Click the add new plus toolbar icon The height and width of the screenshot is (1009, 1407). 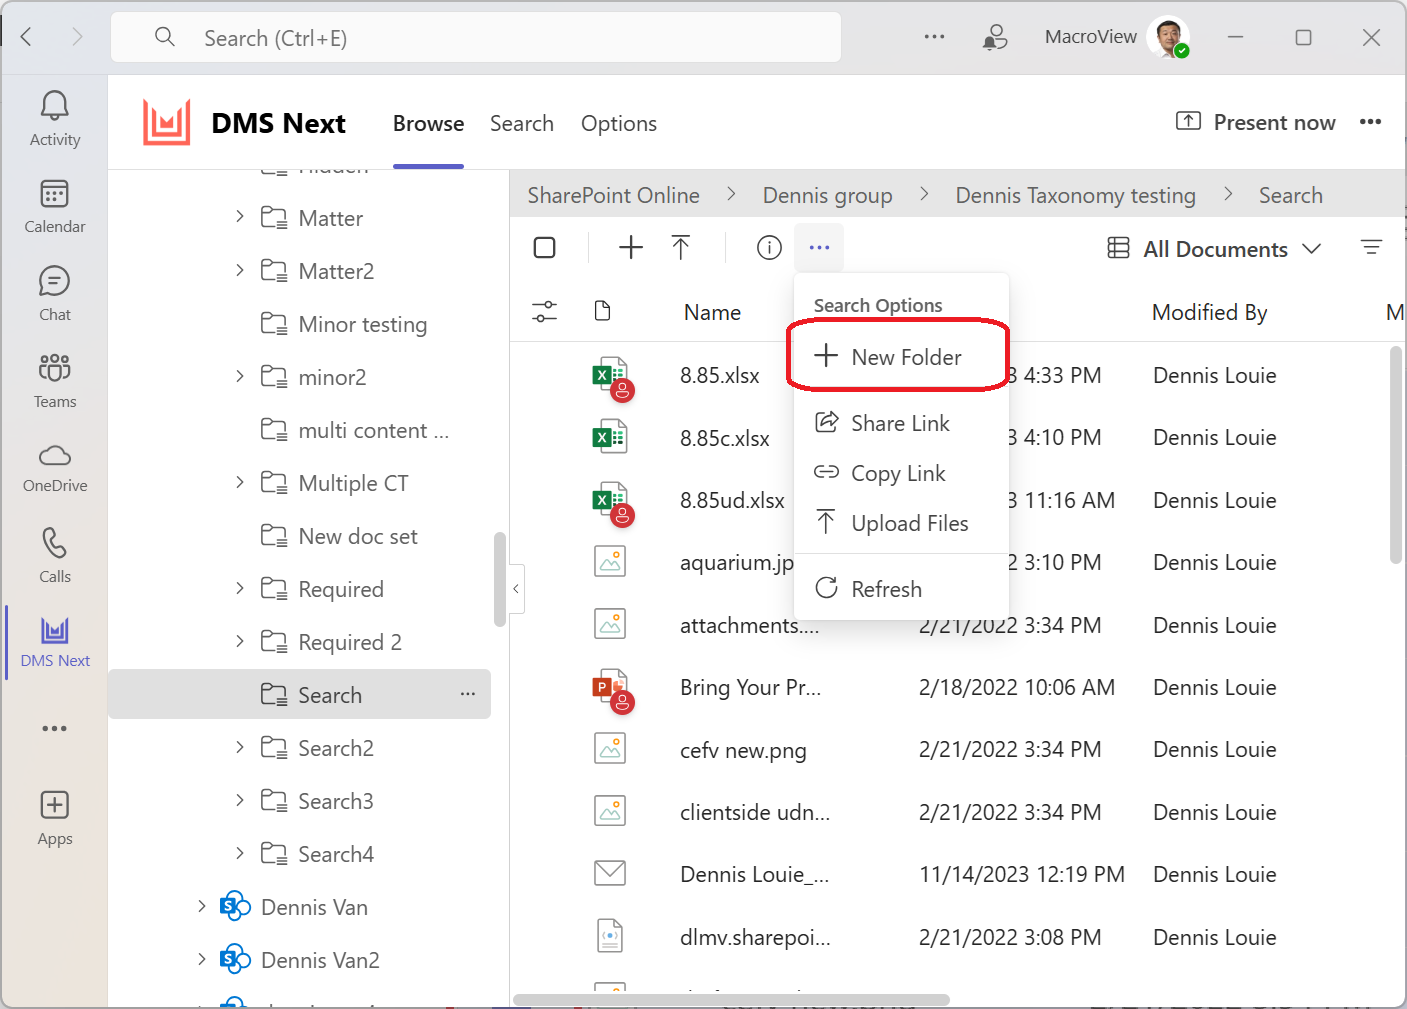pos(631,247)
